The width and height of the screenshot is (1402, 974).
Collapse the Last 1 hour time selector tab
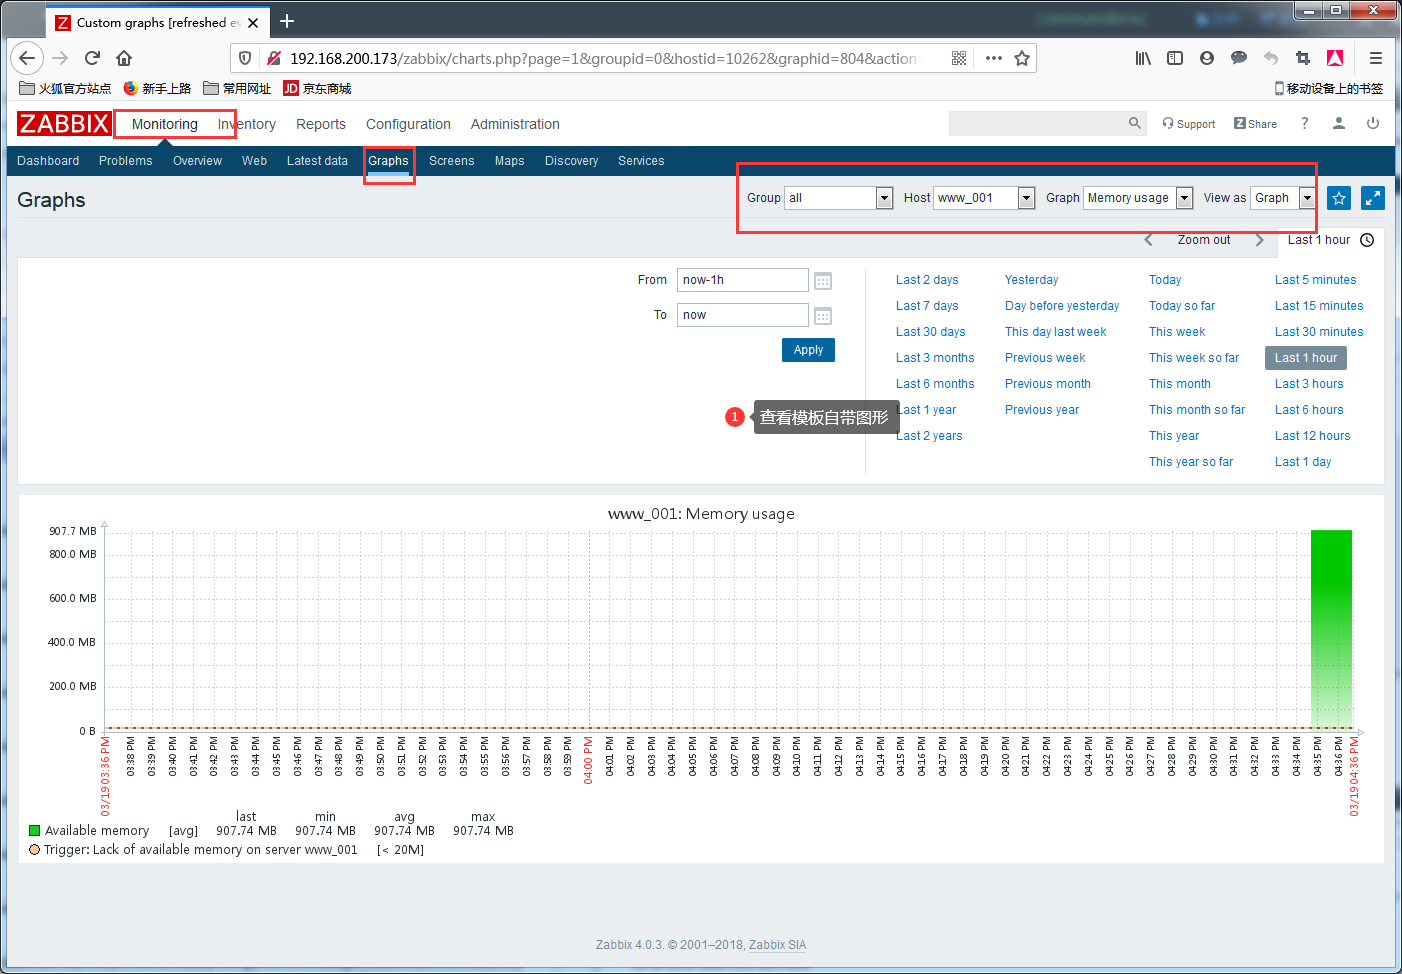(x=1330, y=240)
